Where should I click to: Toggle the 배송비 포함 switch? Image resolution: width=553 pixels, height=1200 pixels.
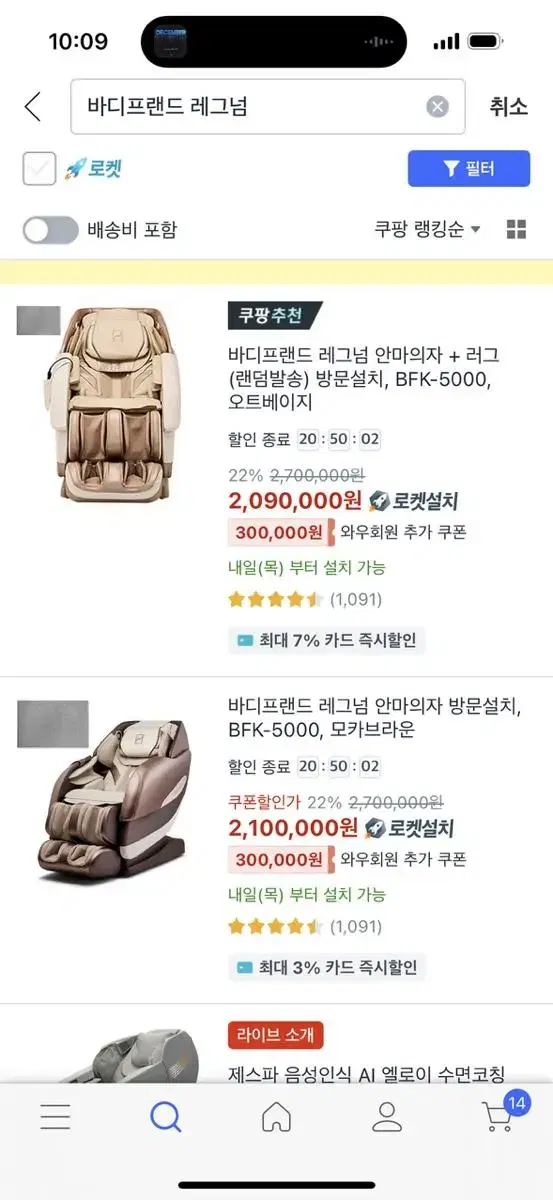[50, 230]
